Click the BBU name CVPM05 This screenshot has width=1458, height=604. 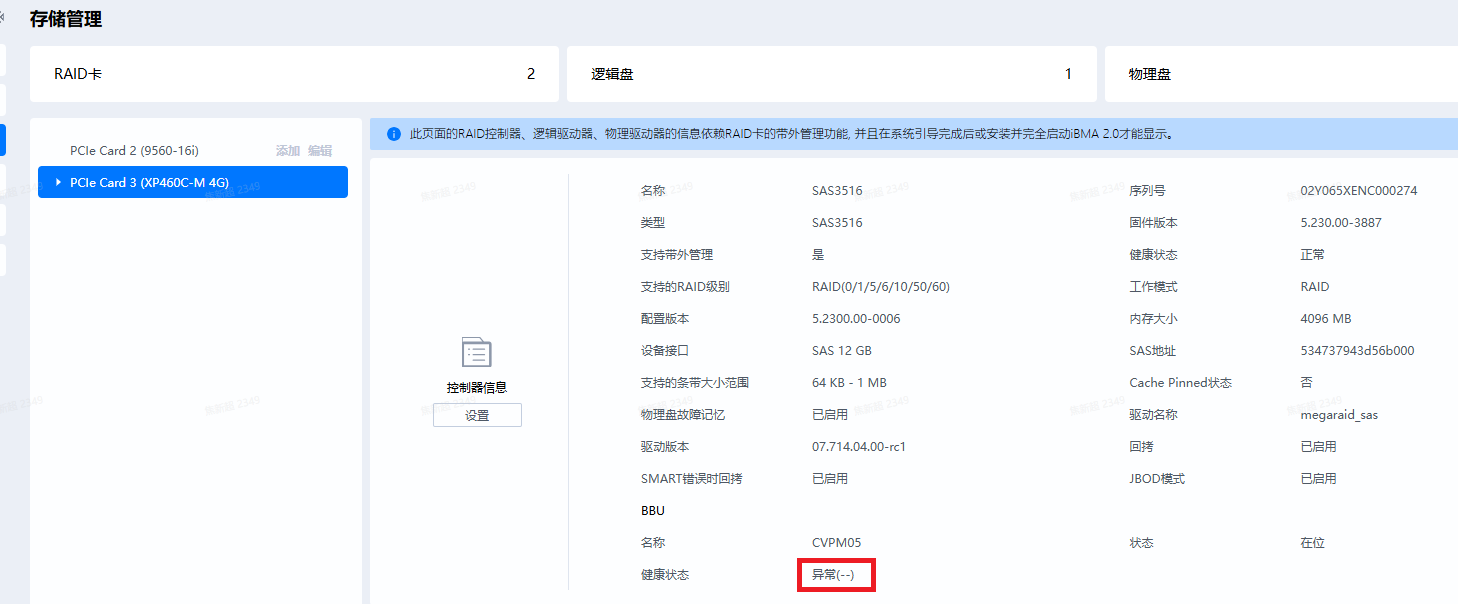click(836, 543)
